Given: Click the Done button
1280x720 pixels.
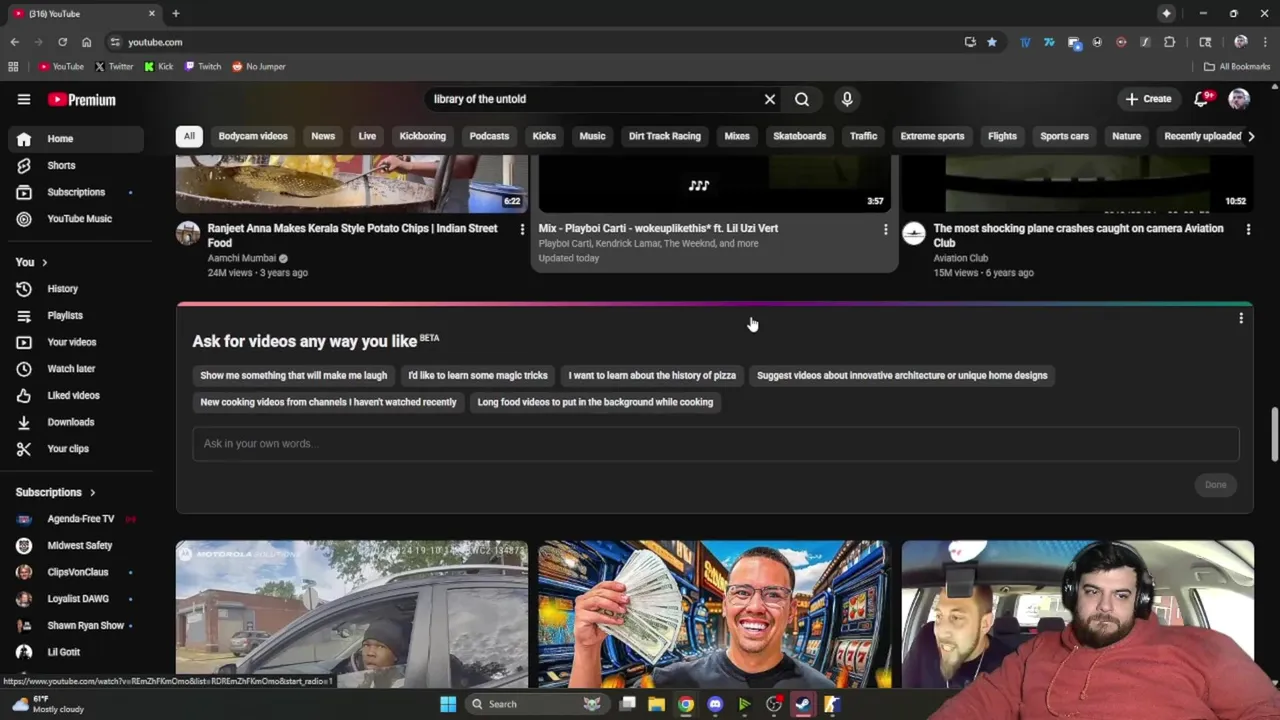Looking at the screenshot, I should point(1215,485).
